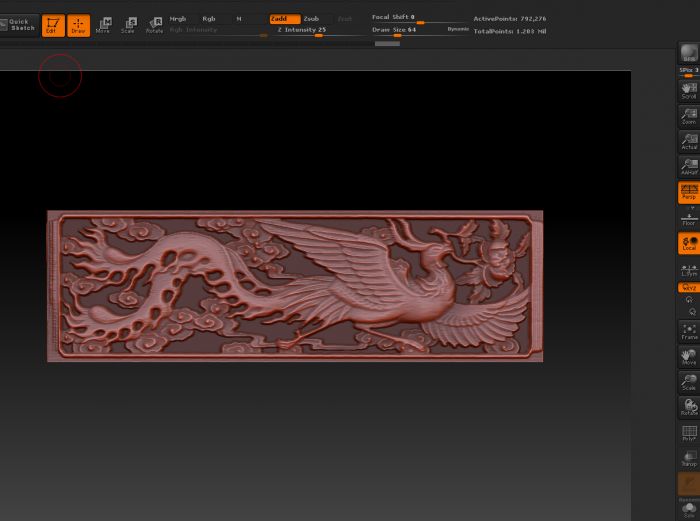Open the Quick Sketch mode
700x521 pixels.
[x=18, y=25]
